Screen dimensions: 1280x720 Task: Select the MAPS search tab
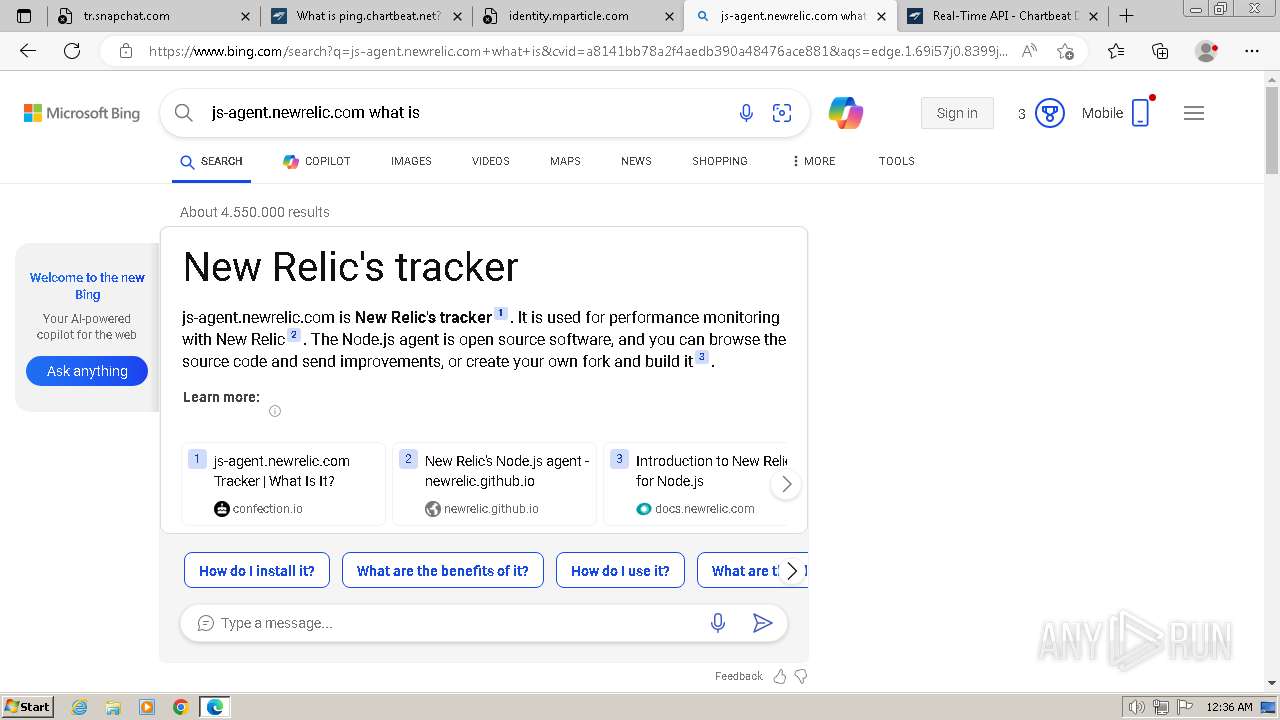[x=565, y=161]
